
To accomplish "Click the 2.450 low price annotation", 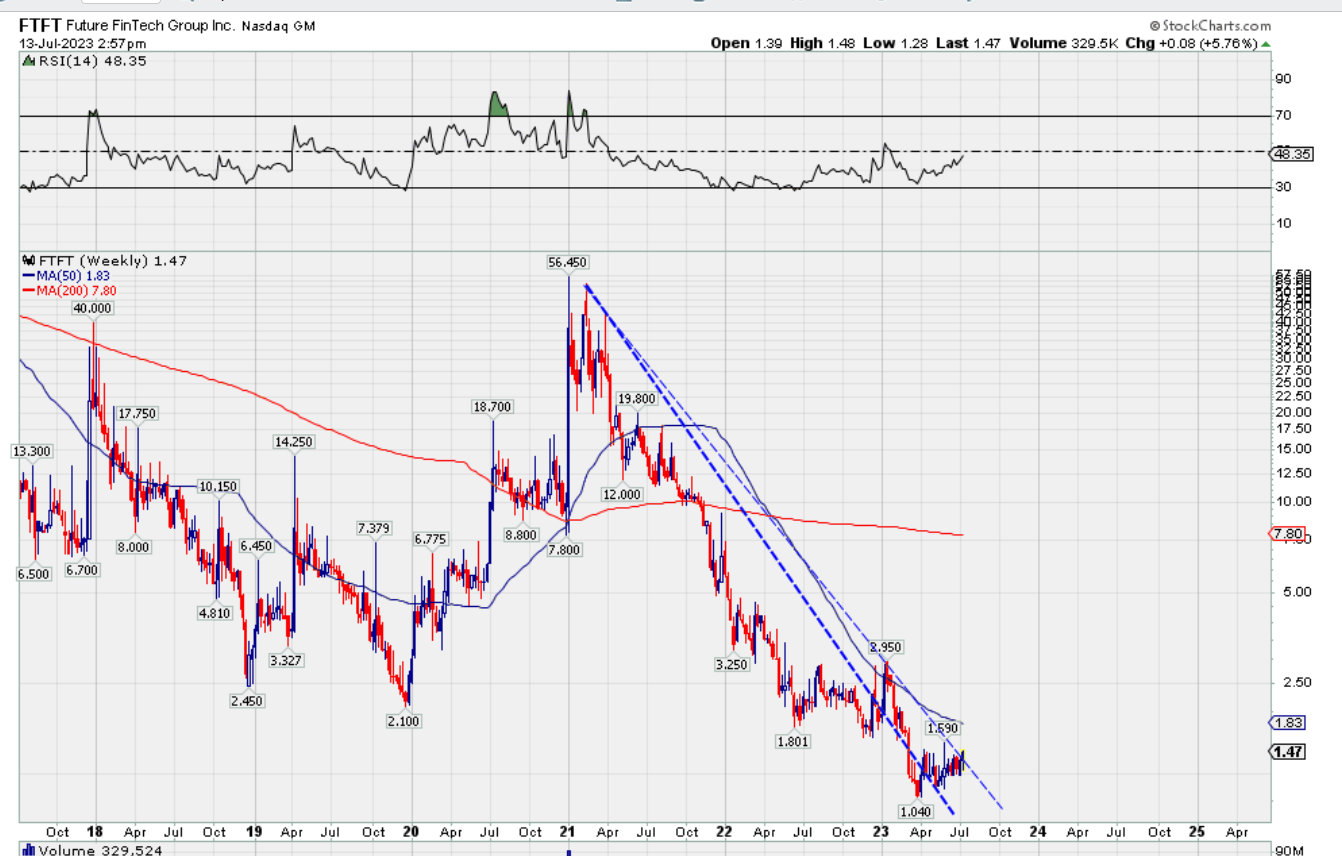I will [245, 701].
